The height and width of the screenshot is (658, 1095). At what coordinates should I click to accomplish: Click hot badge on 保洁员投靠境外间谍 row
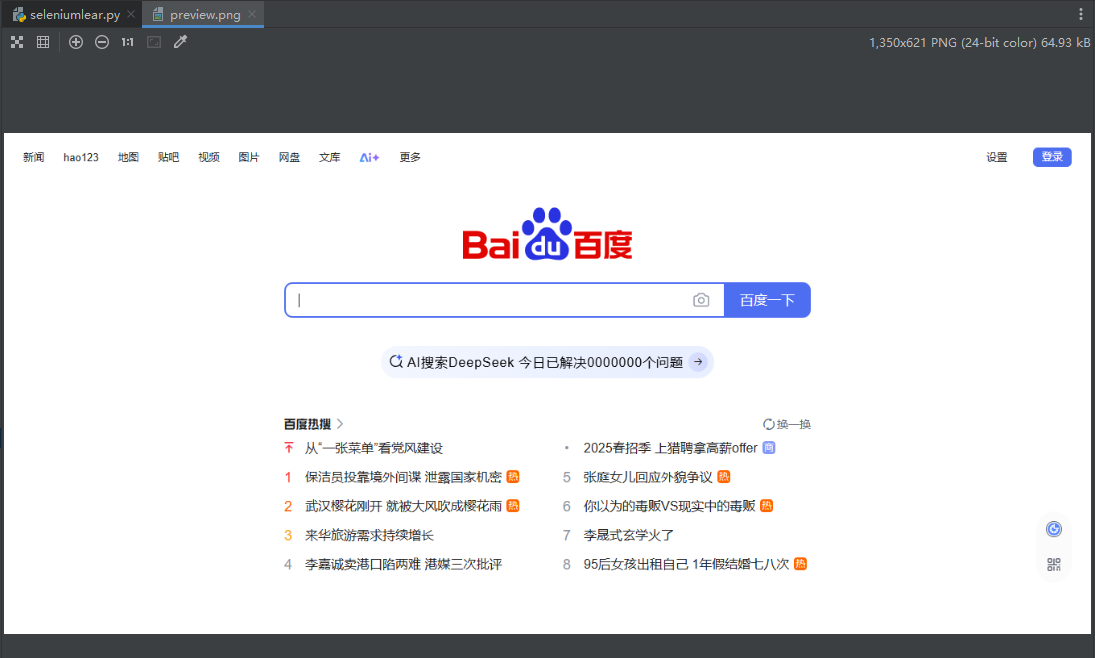pyautogui.click(x=513, y=476)
